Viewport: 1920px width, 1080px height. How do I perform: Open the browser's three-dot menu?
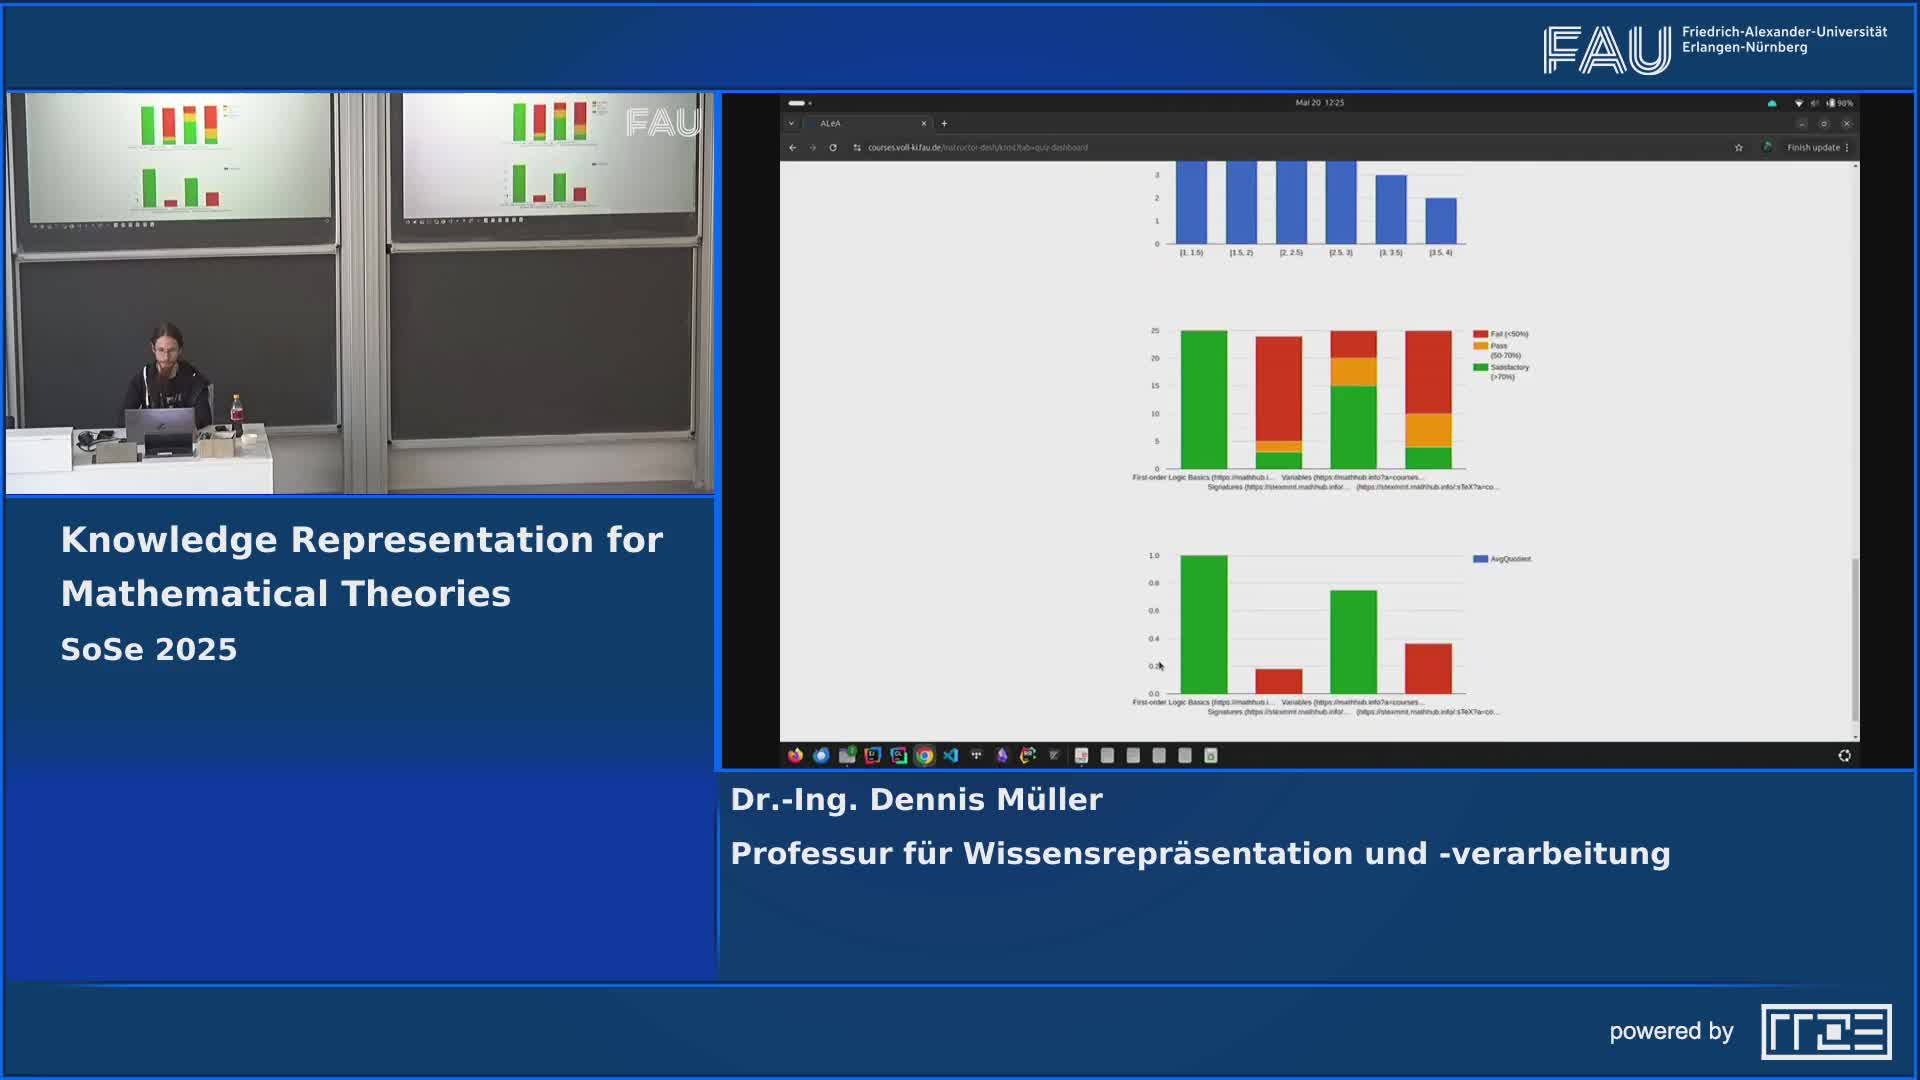1850,147
